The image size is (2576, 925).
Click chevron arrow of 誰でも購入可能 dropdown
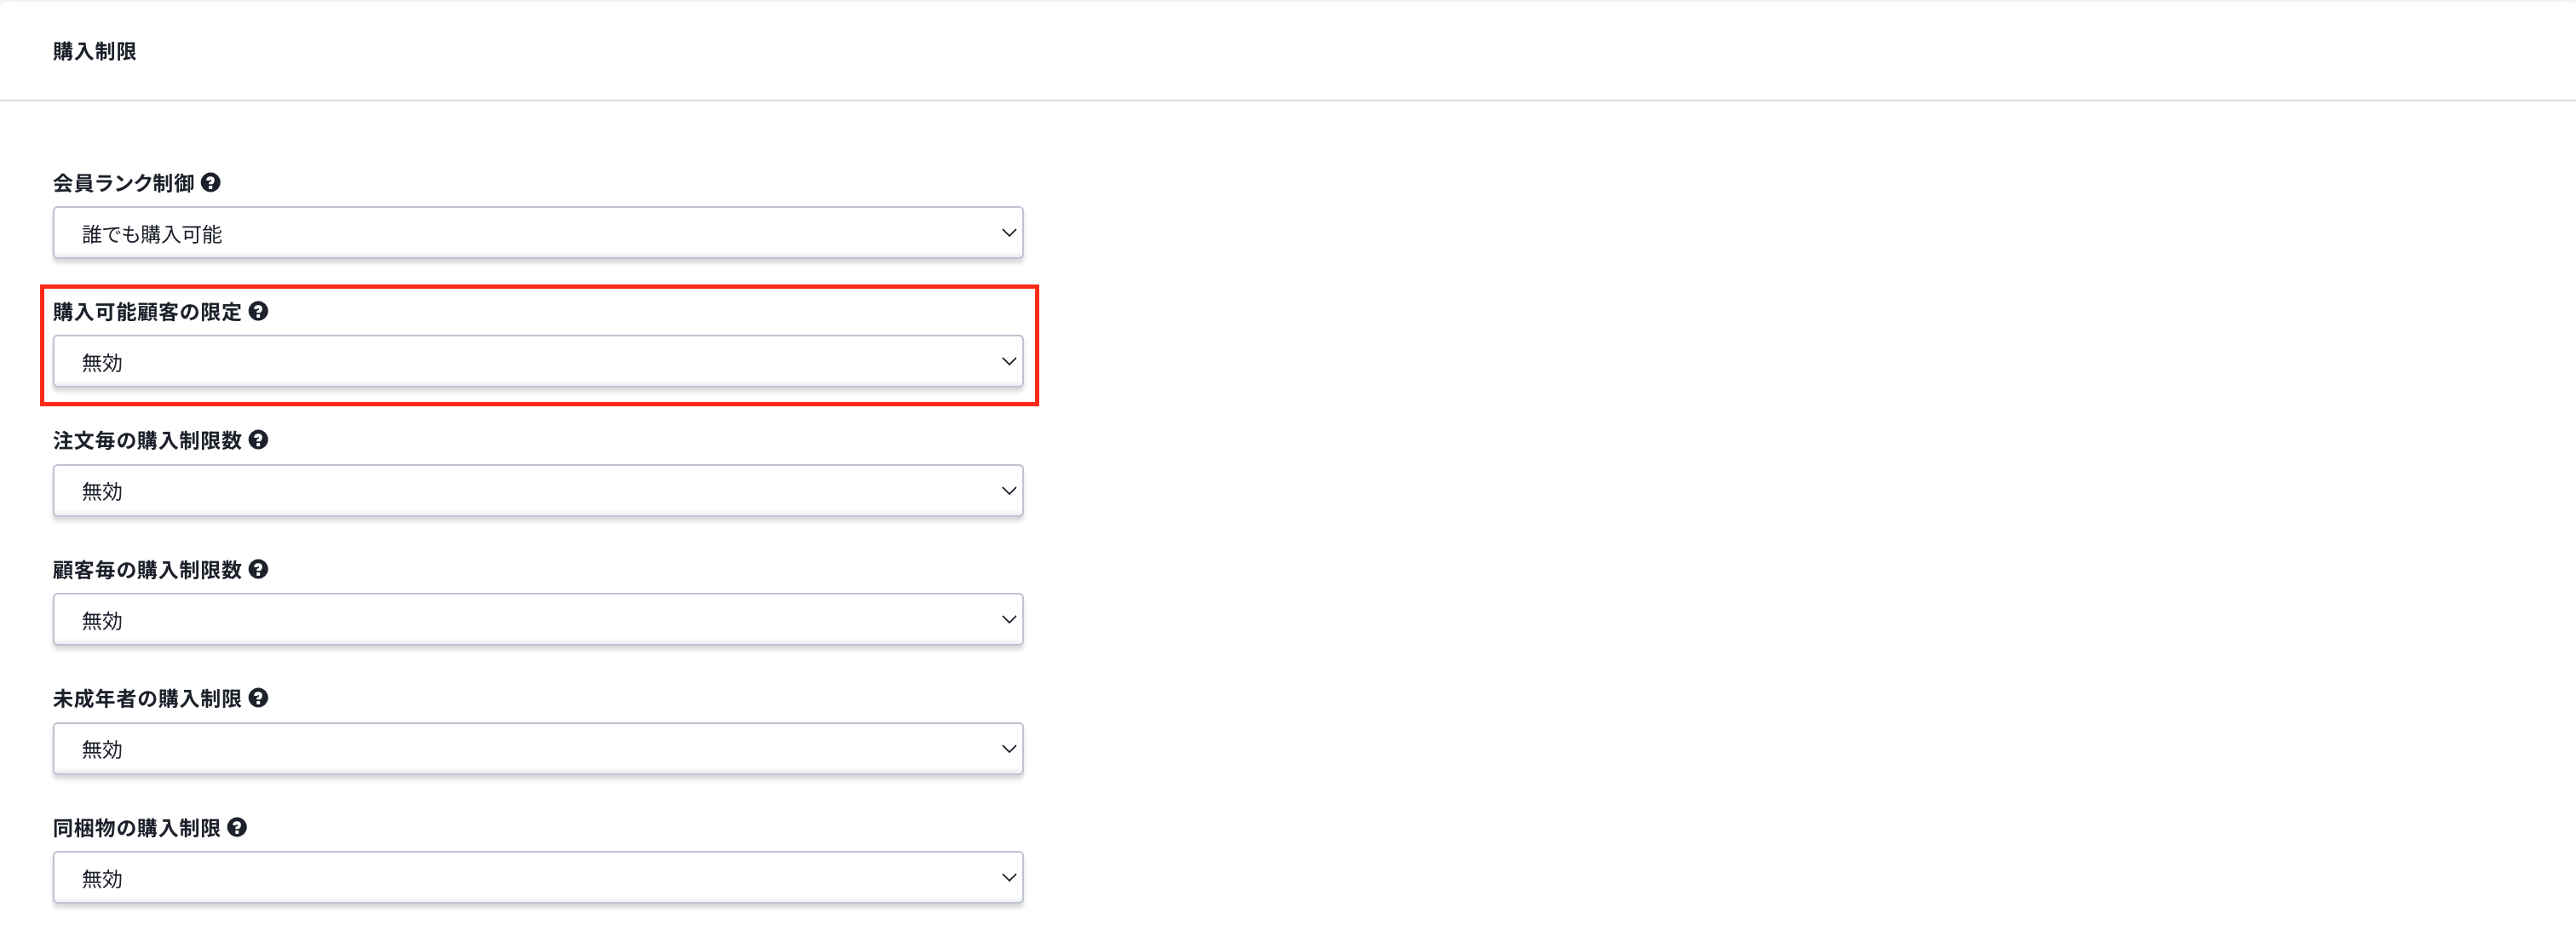pyautogui.click(x=1008, y=233)
